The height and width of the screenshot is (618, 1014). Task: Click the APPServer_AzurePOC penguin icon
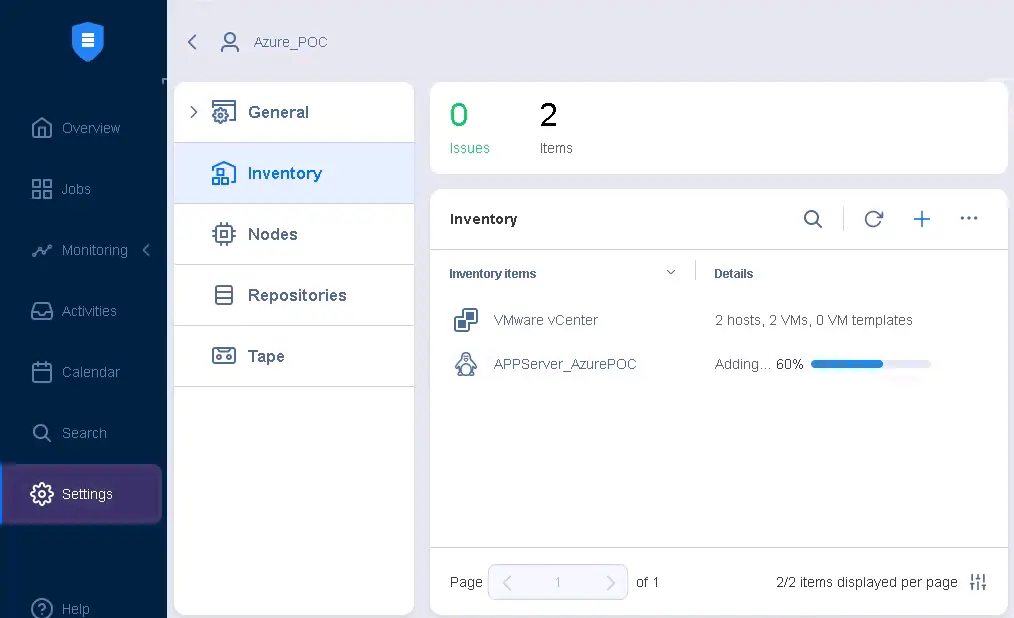(466, 364)
